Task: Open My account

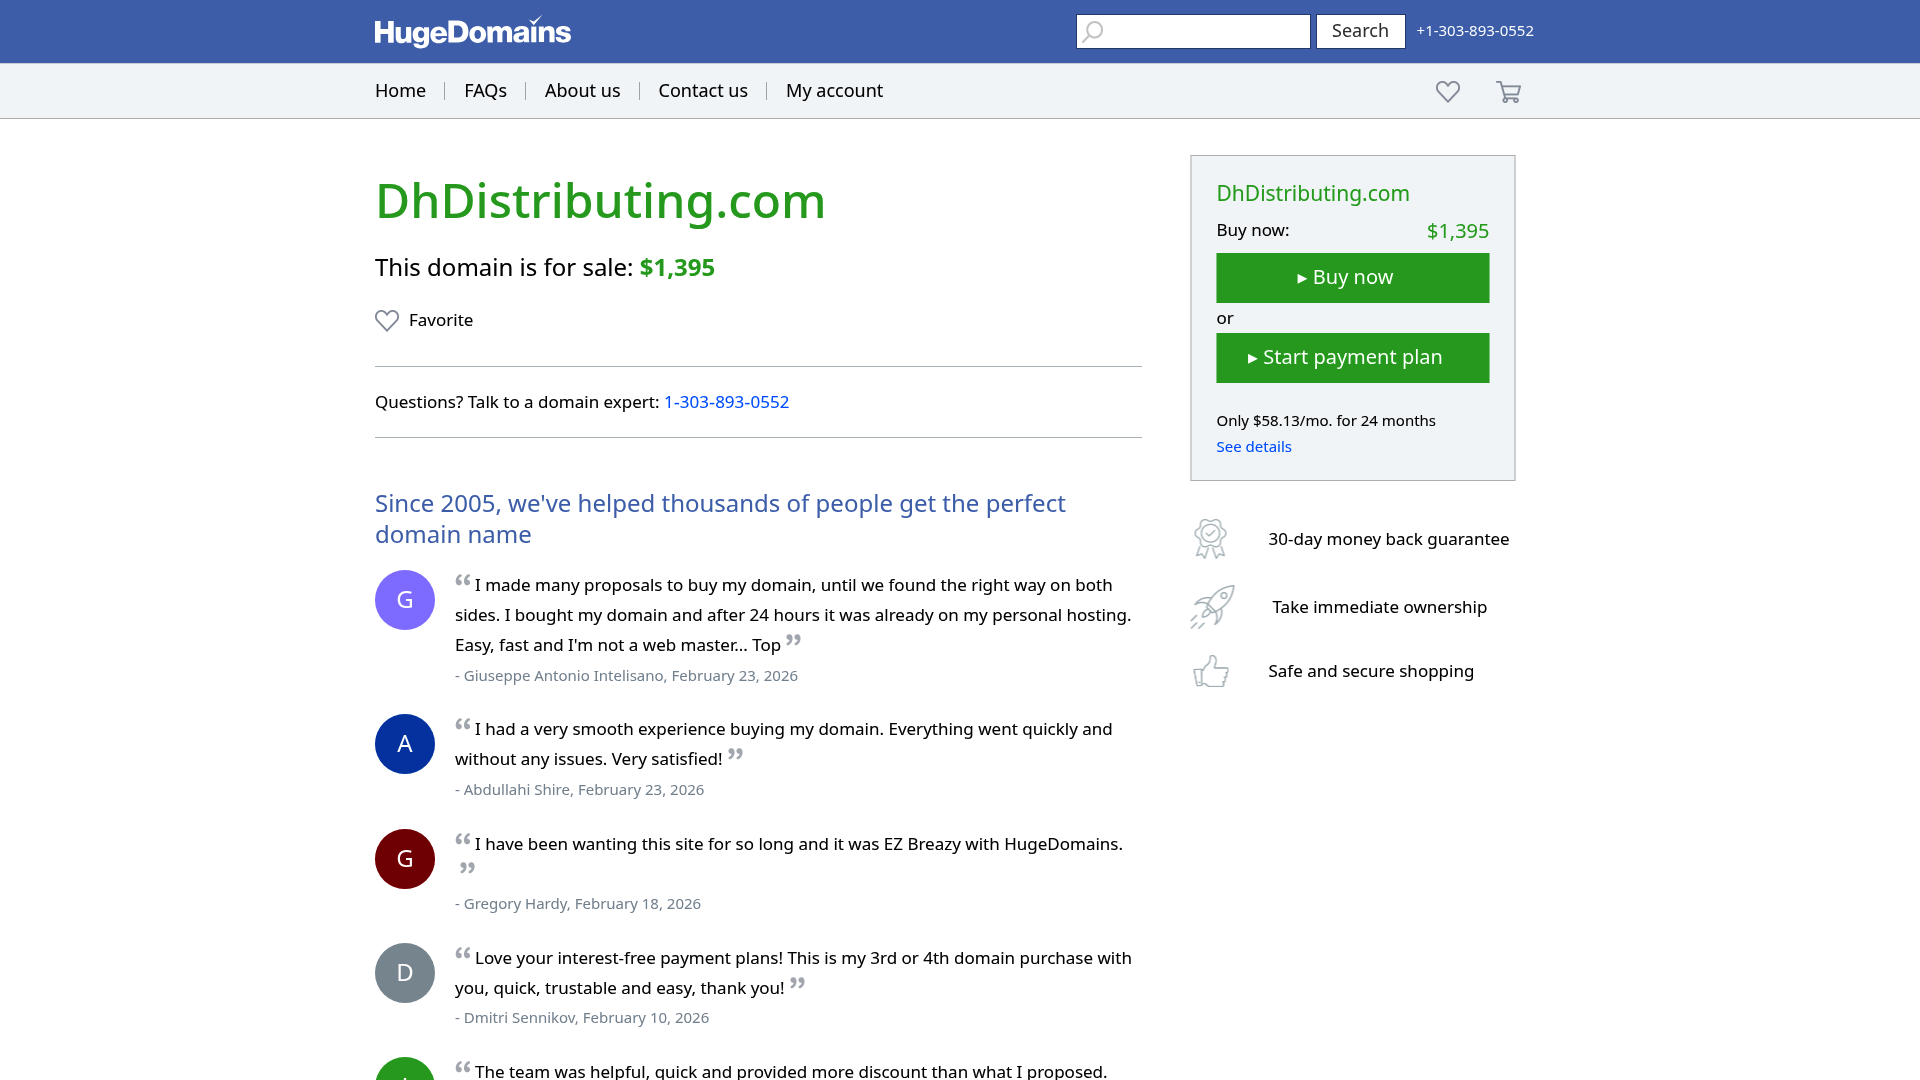Action: pos(834,90)
